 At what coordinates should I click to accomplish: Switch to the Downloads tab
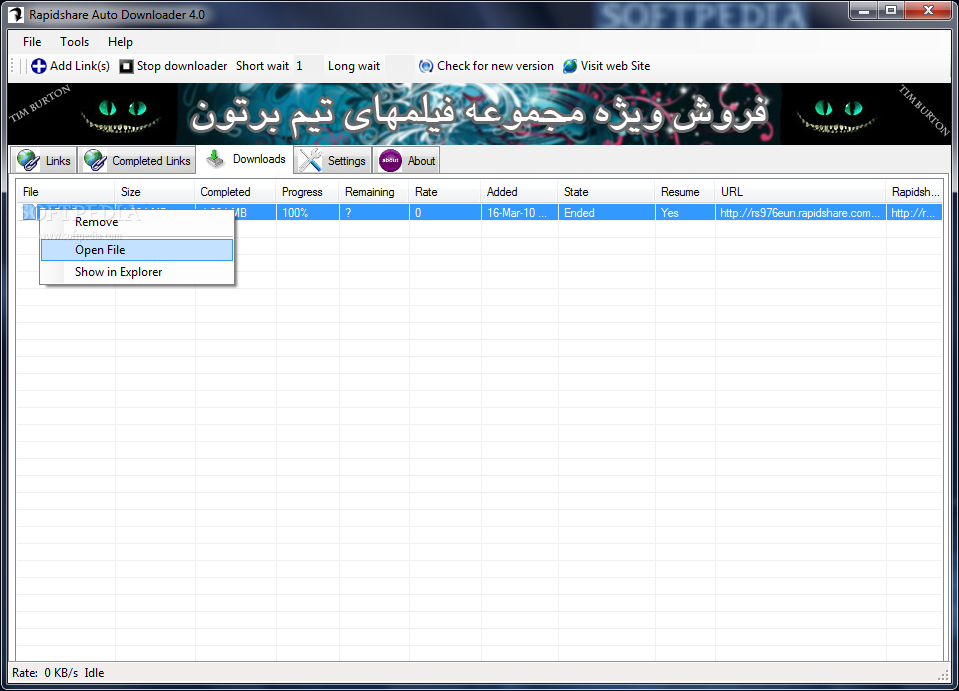tap(245, 159)
